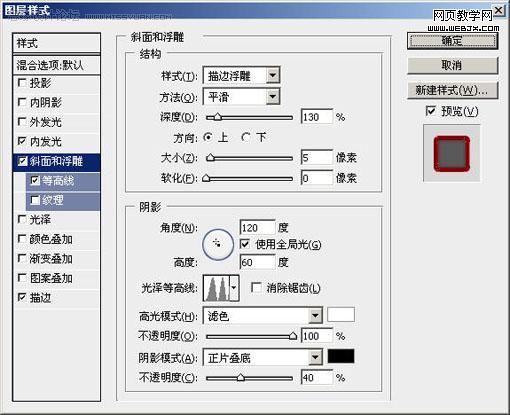Select the 上 direction radio button
The height and width of the screenshot is (415, 510).
click(208, 137)
